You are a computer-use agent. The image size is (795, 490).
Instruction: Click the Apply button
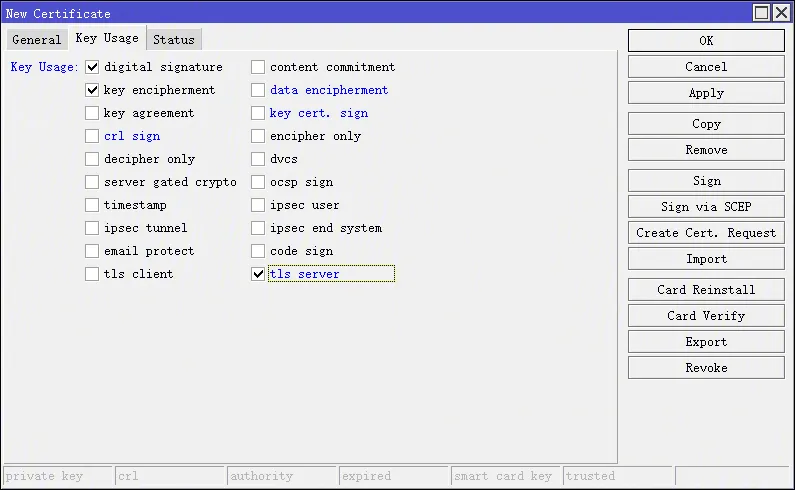pos(706,93)
